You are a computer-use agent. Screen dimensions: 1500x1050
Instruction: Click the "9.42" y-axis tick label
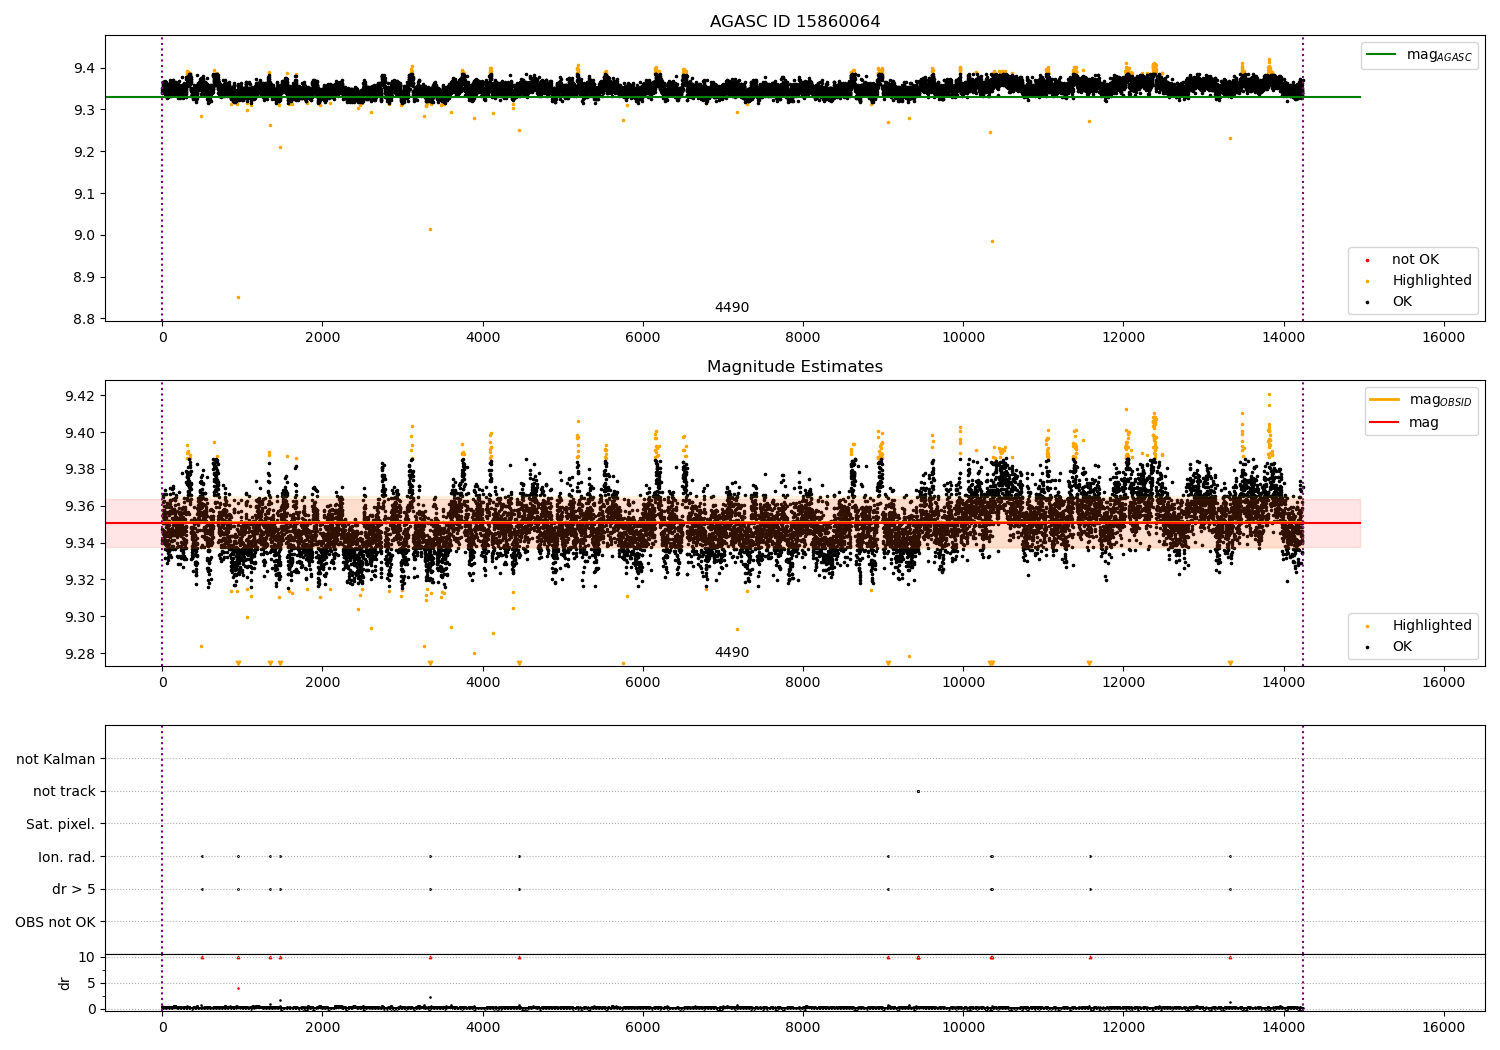click(79, 396)
